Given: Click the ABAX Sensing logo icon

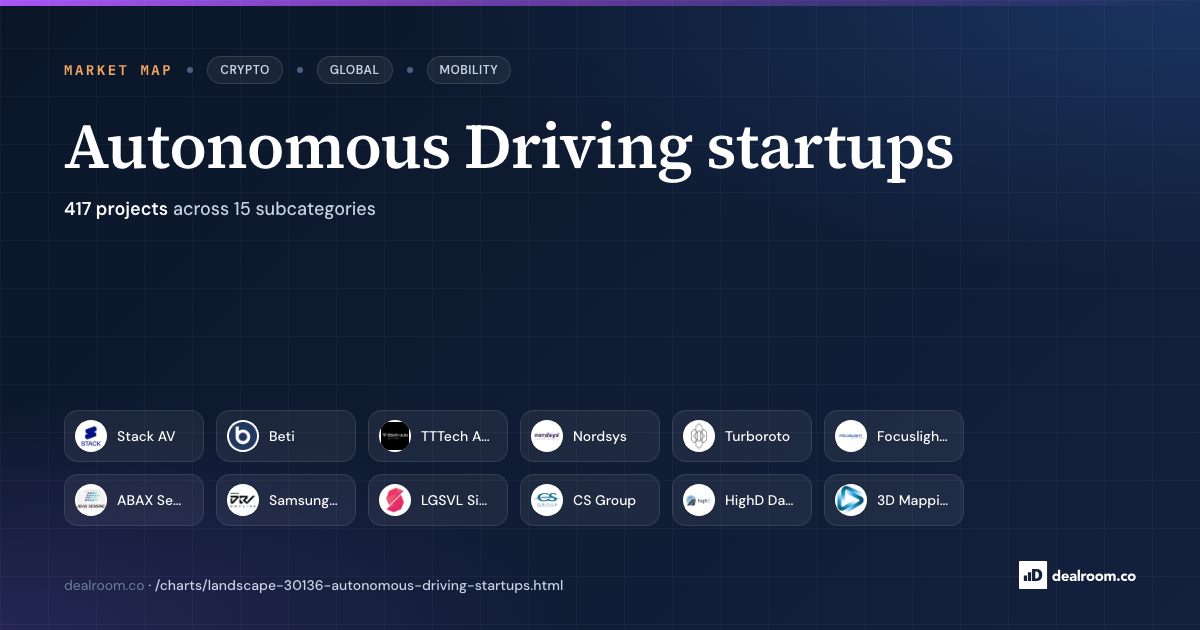Looking at the screenshot, I should [91, 500].
